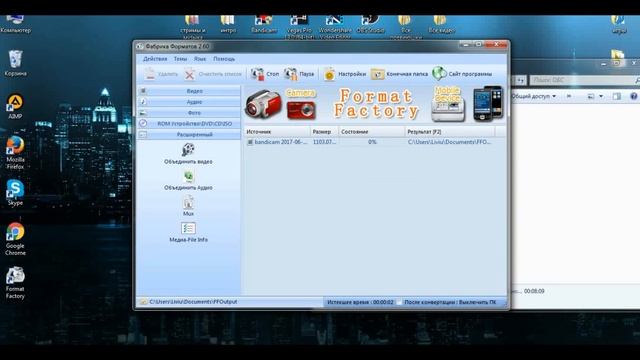Image resolution: width=640 pixels, height=360 pixels.
Task: Expand the Фото category panel
Action: click(x=189, y=113)
